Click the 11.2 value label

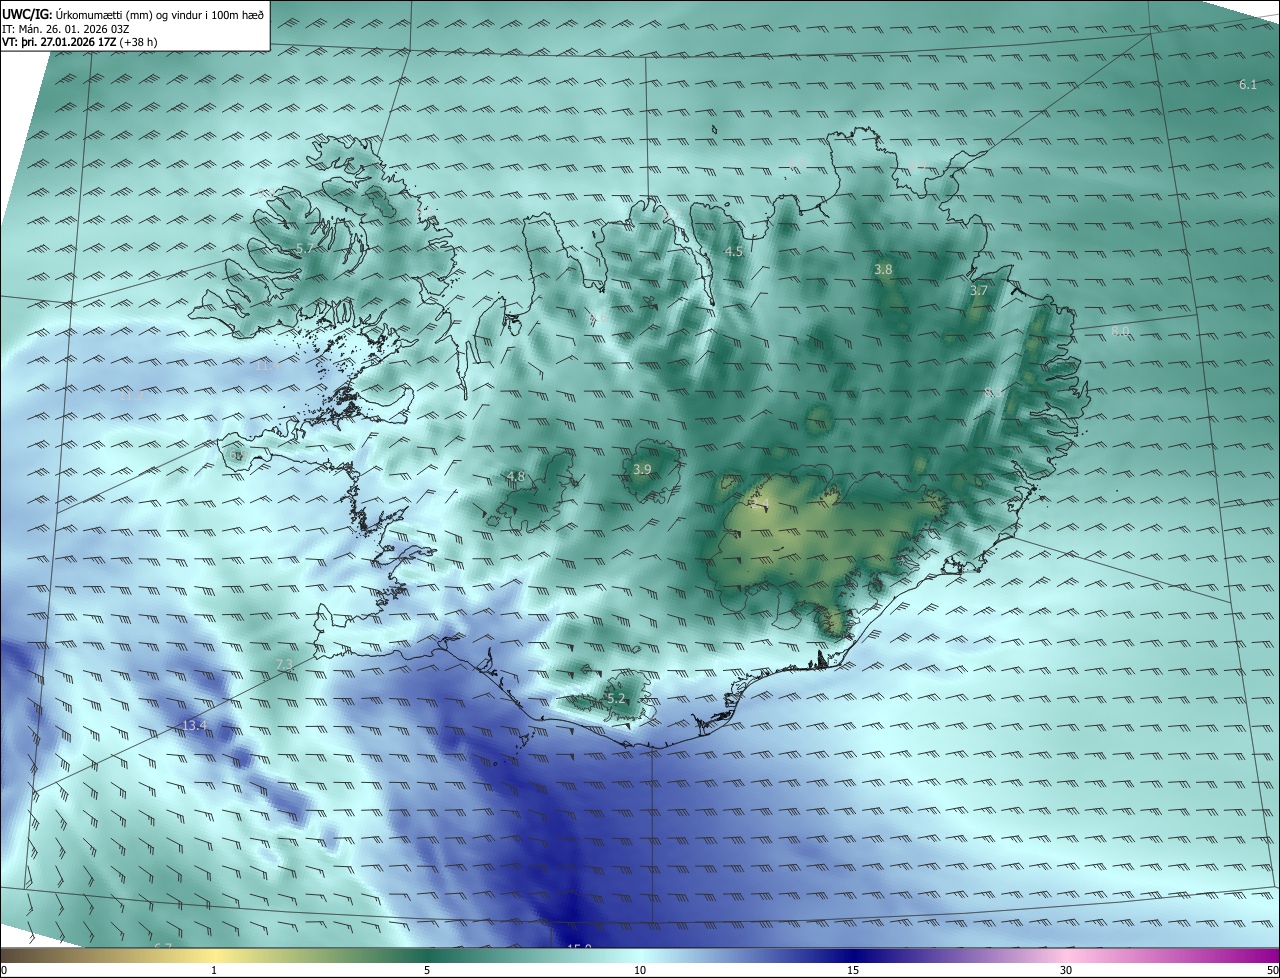click(132, 396)
